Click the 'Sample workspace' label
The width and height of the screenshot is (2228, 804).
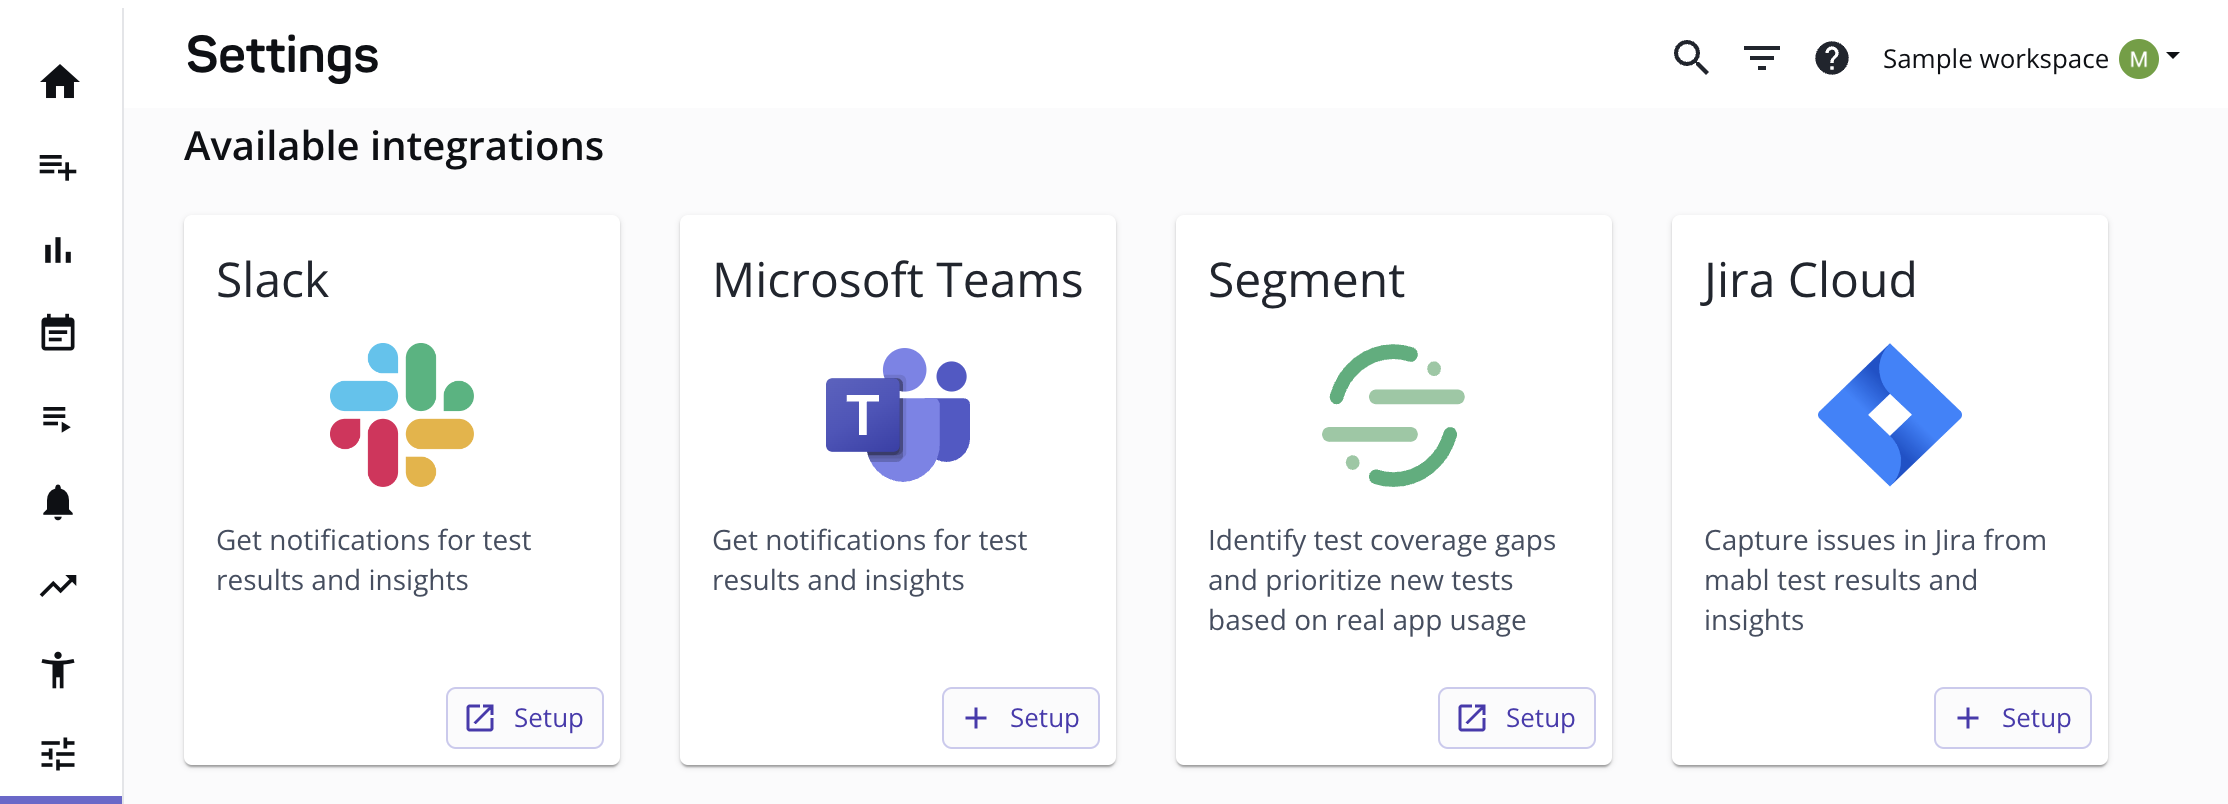(x=1995, y=59)
